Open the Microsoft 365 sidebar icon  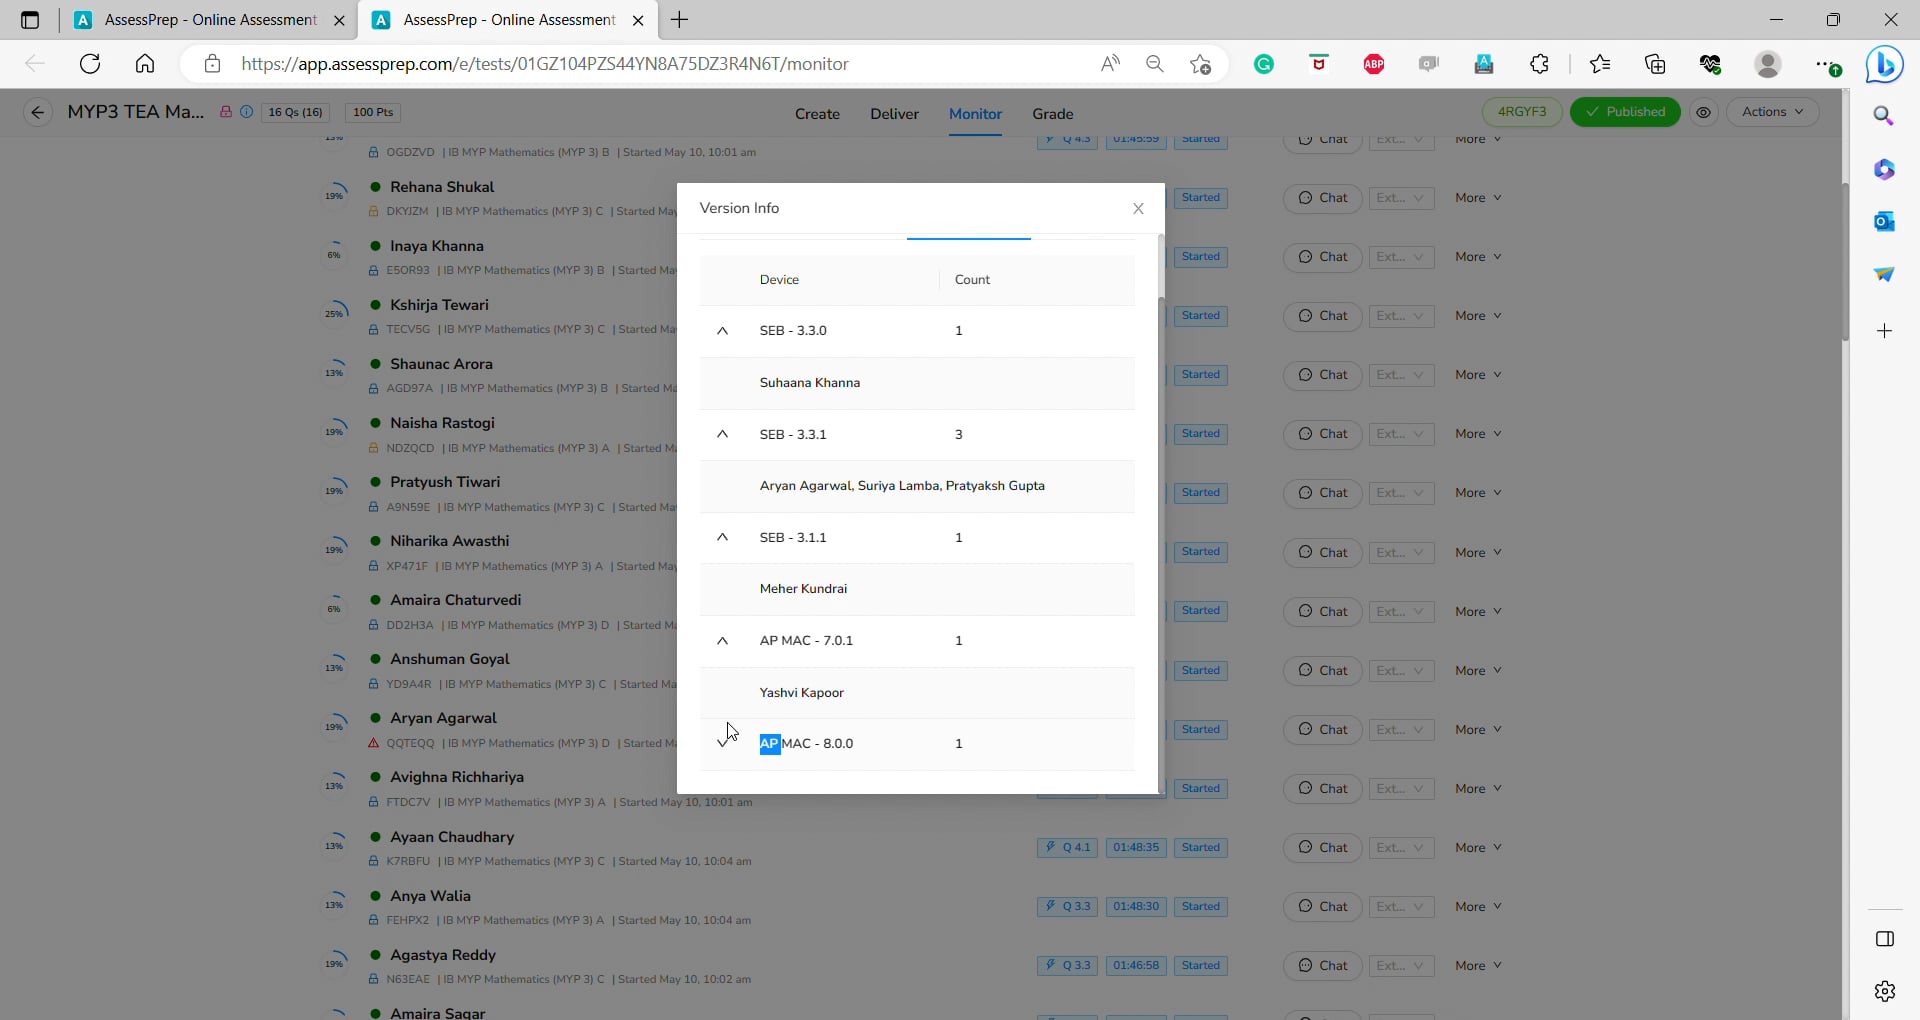[x=1884, y=169]
